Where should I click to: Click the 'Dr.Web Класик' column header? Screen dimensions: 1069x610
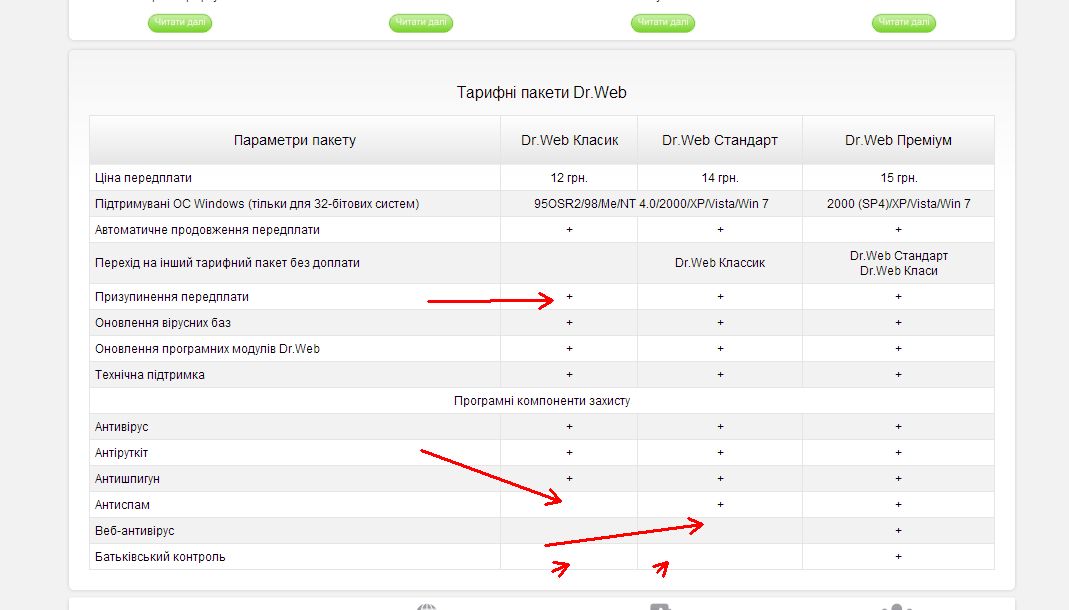[x=569, y=140]
